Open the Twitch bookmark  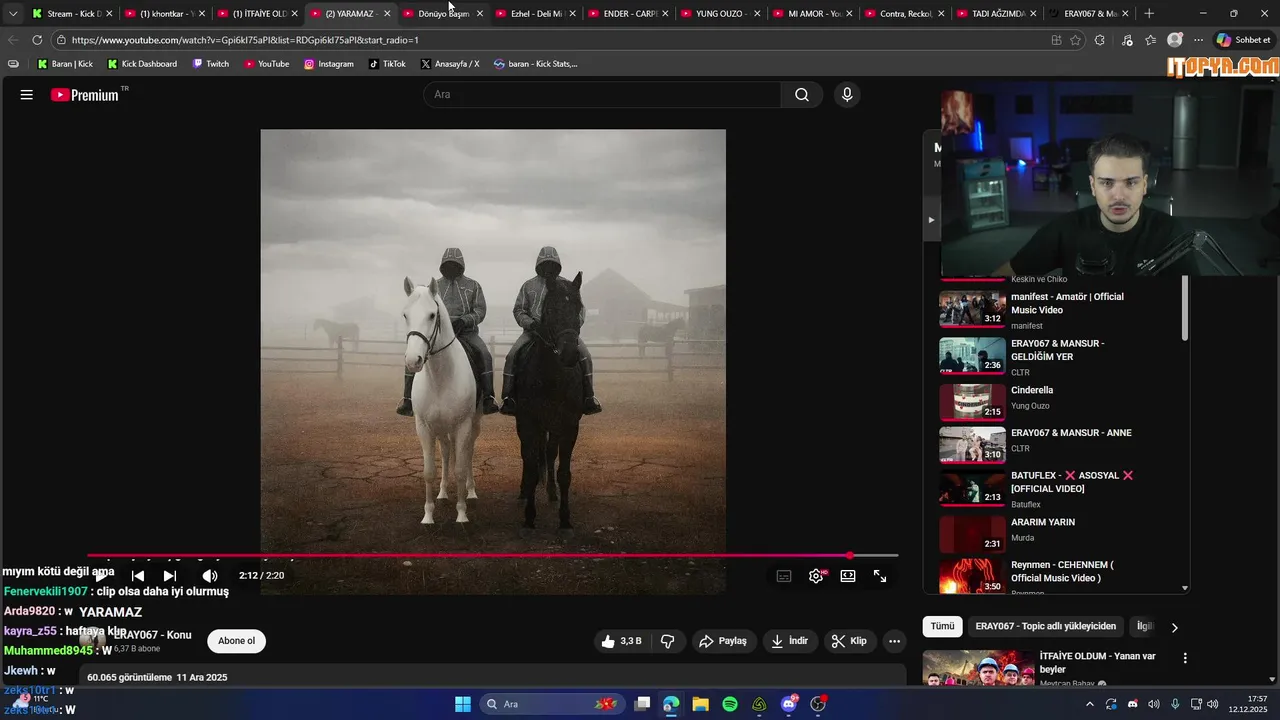coord(211,64)
